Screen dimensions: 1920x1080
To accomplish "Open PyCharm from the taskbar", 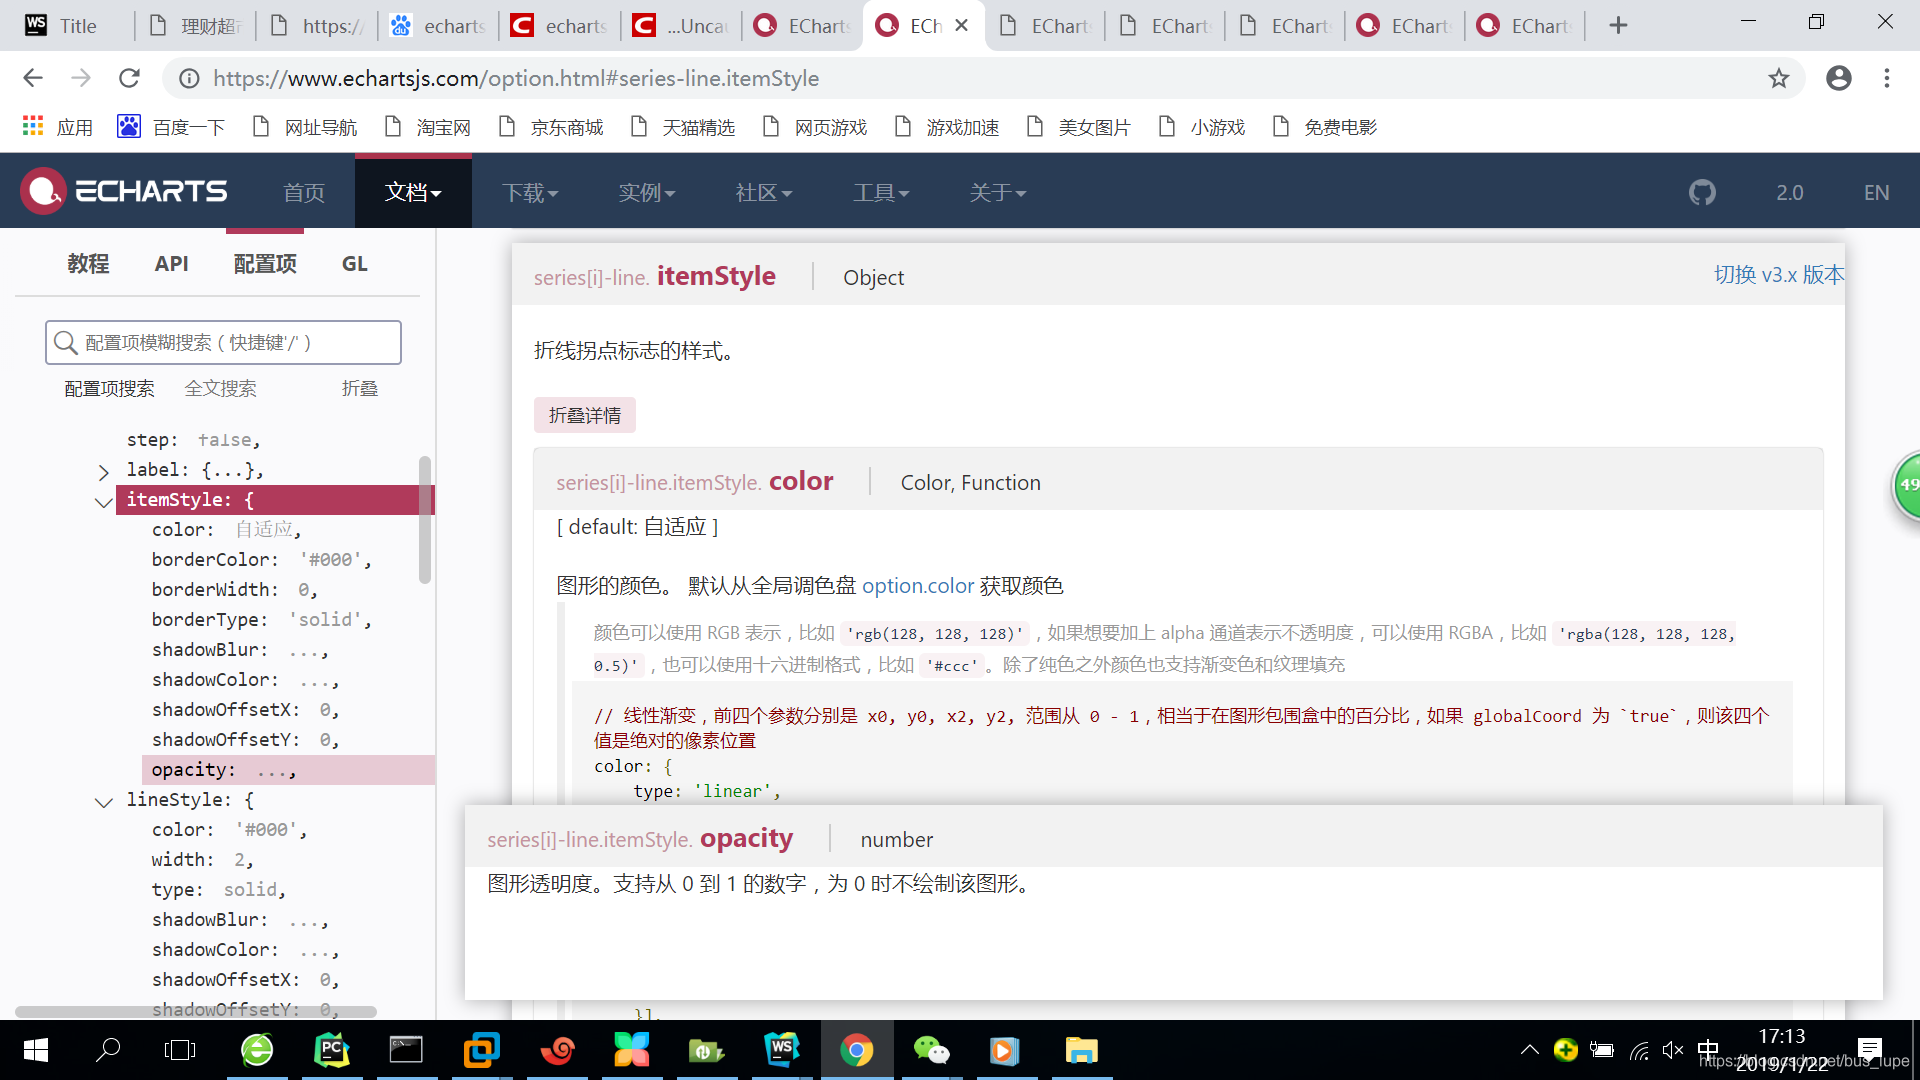I will [332, 1050].
